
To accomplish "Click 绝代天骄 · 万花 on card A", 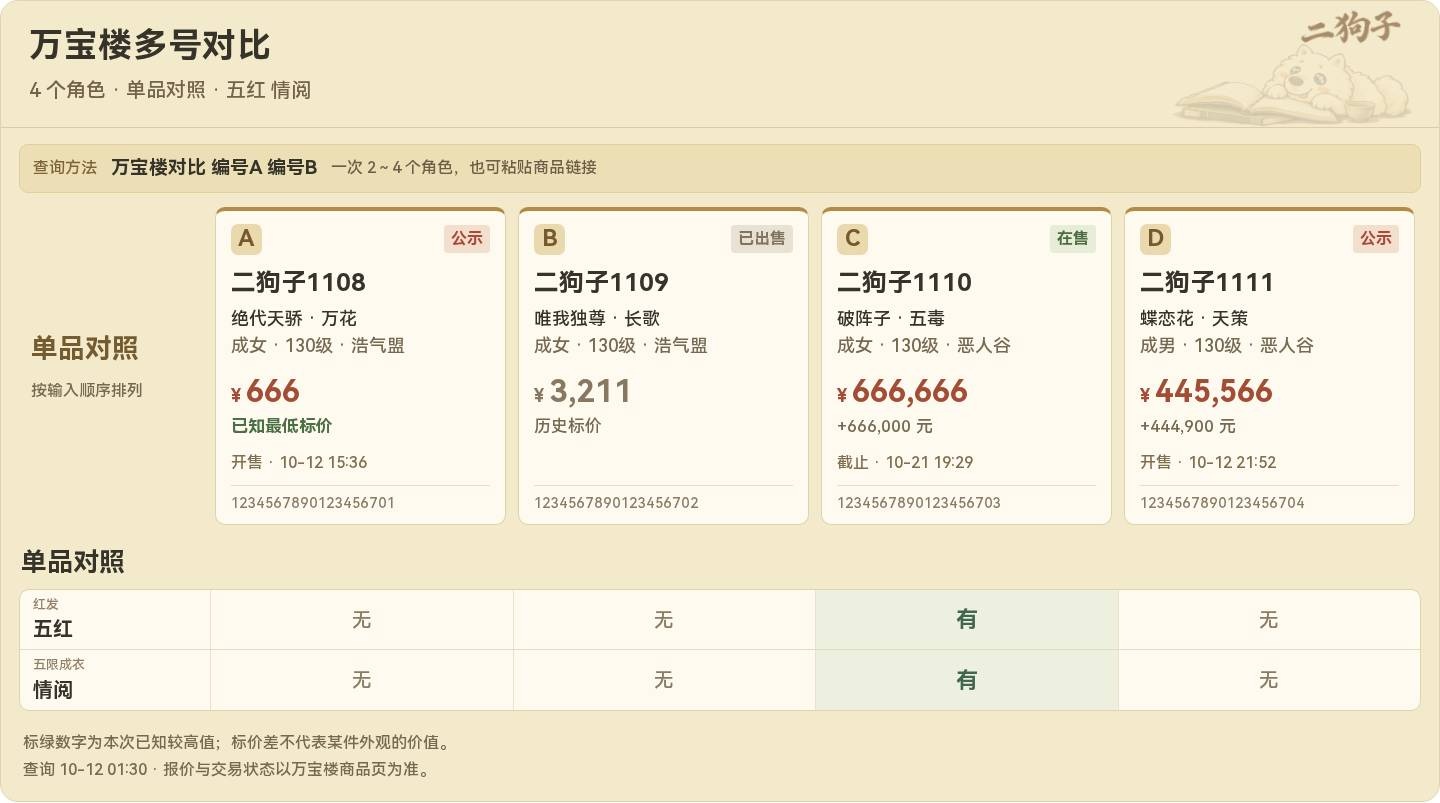I will coord(294,319).
